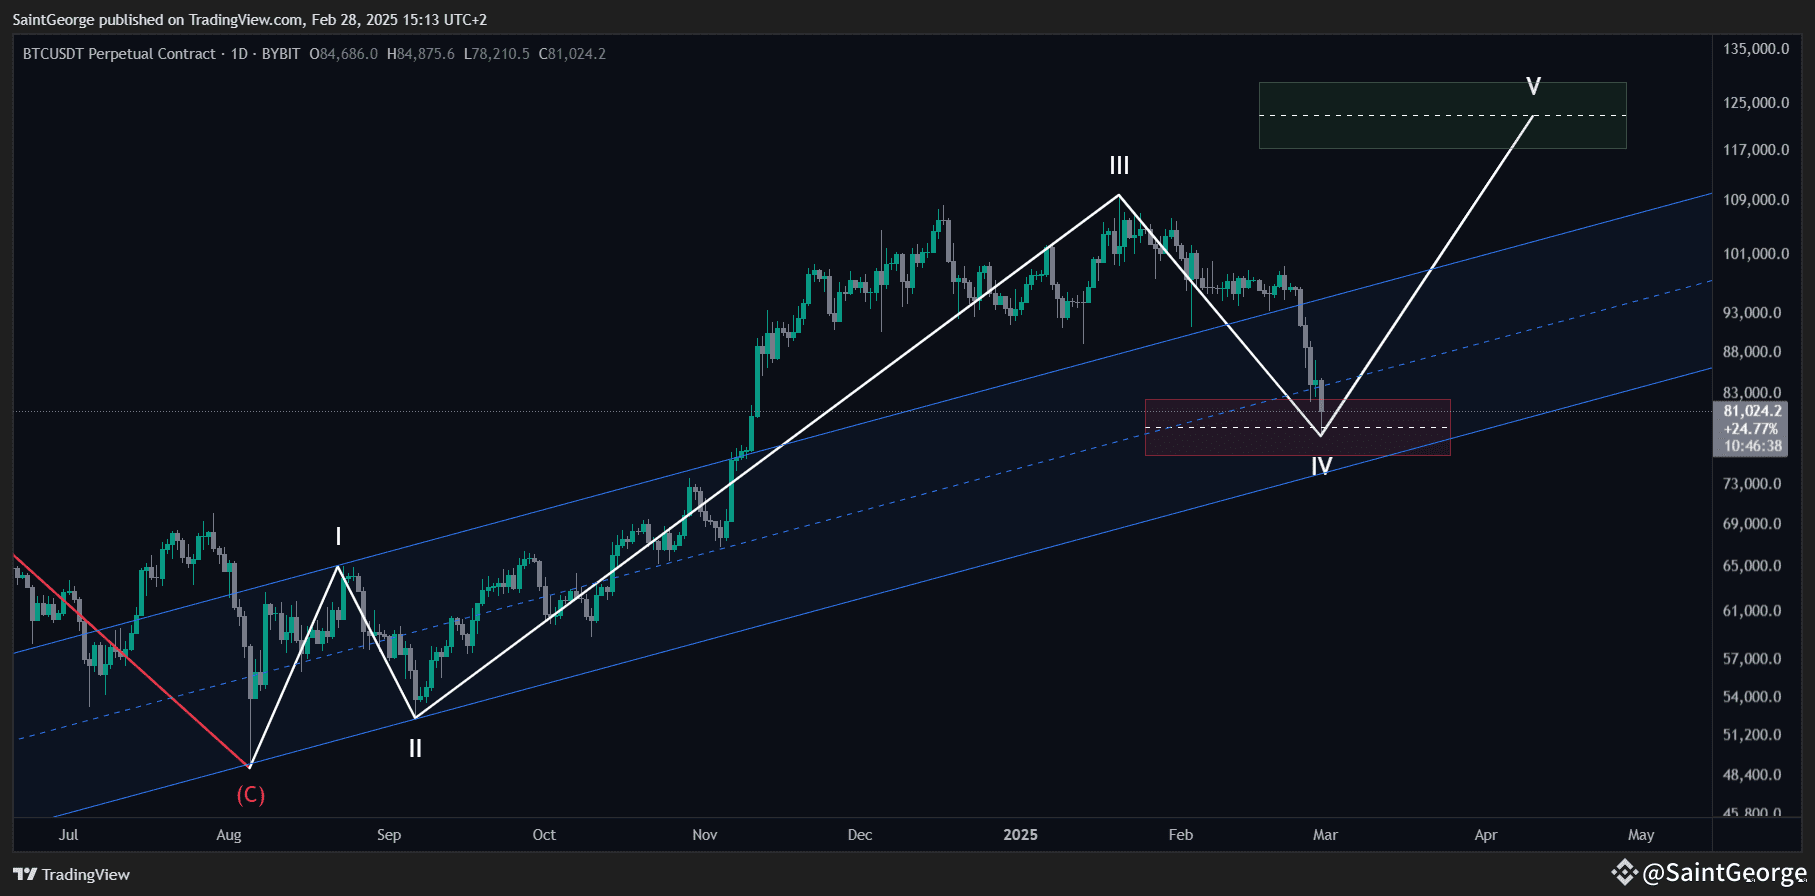The image size is (1815, 896).
Task: Click the Aug label on the time axis
Action: click(229, 835)
